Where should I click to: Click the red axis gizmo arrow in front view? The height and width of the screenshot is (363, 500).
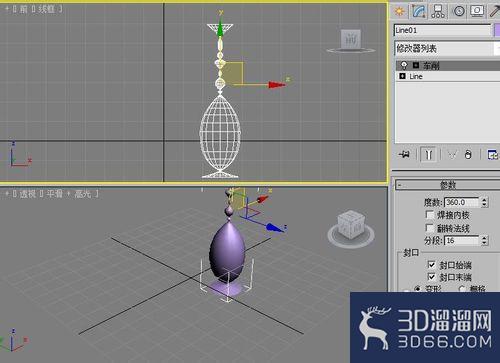(x=277, y=85)
